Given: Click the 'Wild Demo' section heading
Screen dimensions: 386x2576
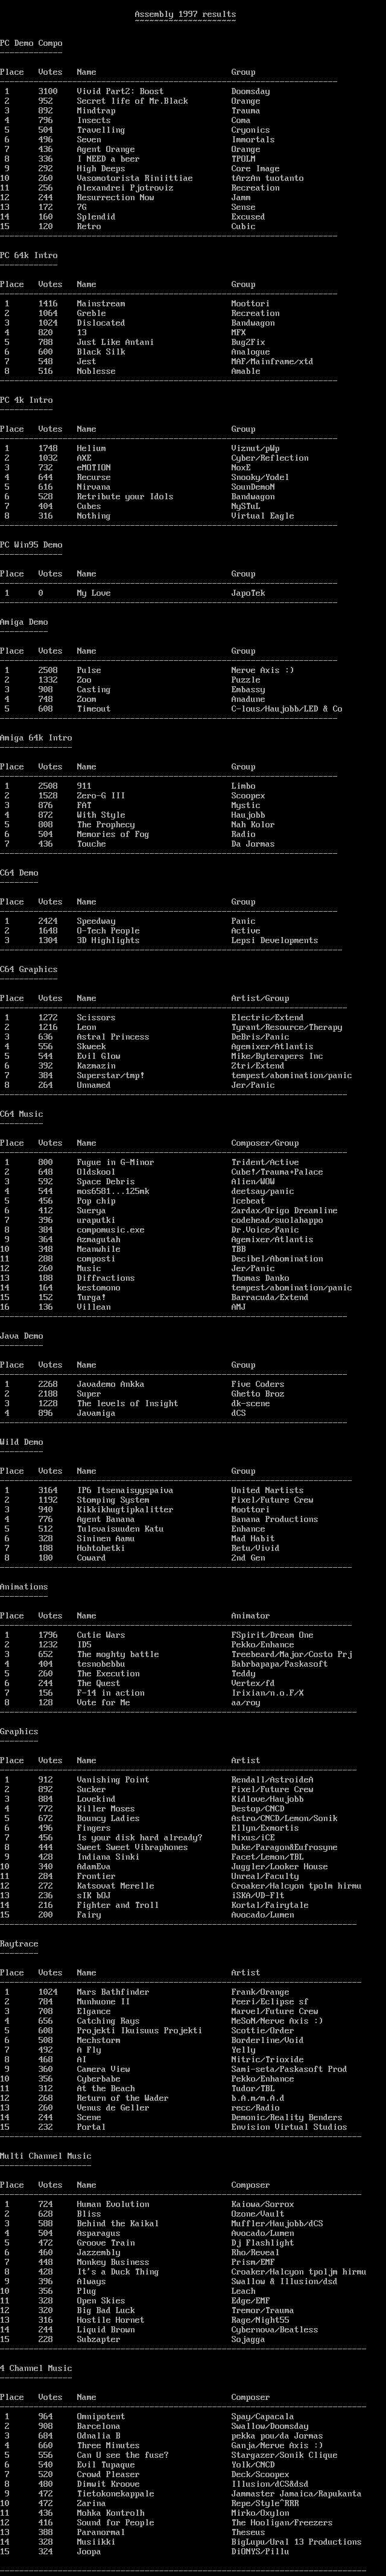Looking at the screenshot, I should coord(22,1442).
